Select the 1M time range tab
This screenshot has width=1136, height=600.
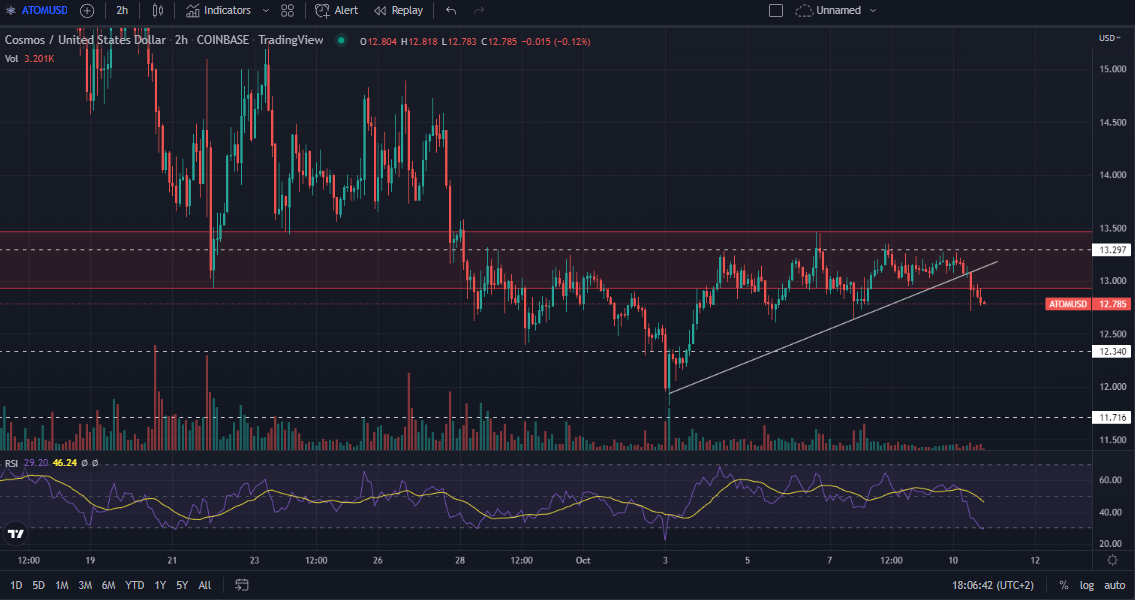[x=62, y=585]
